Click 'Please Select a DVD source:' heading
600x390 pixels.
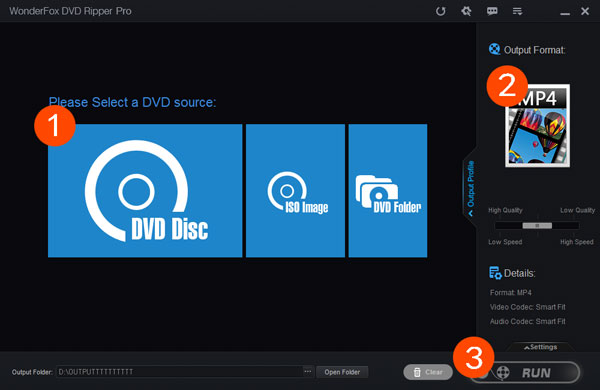(x=132, y=102)
